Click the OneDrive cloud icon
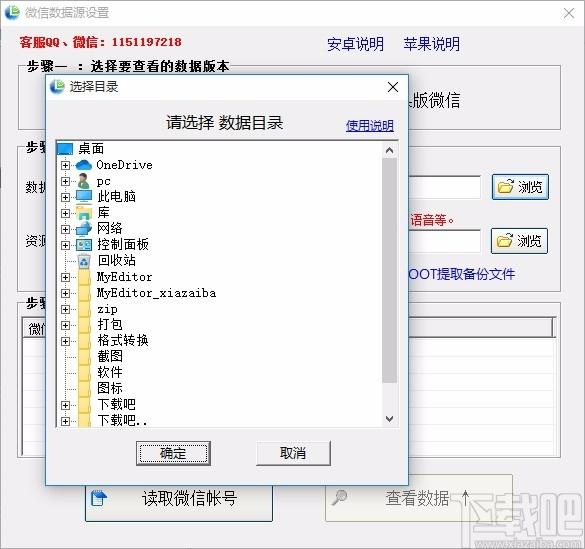 click(x=84, y=165)
